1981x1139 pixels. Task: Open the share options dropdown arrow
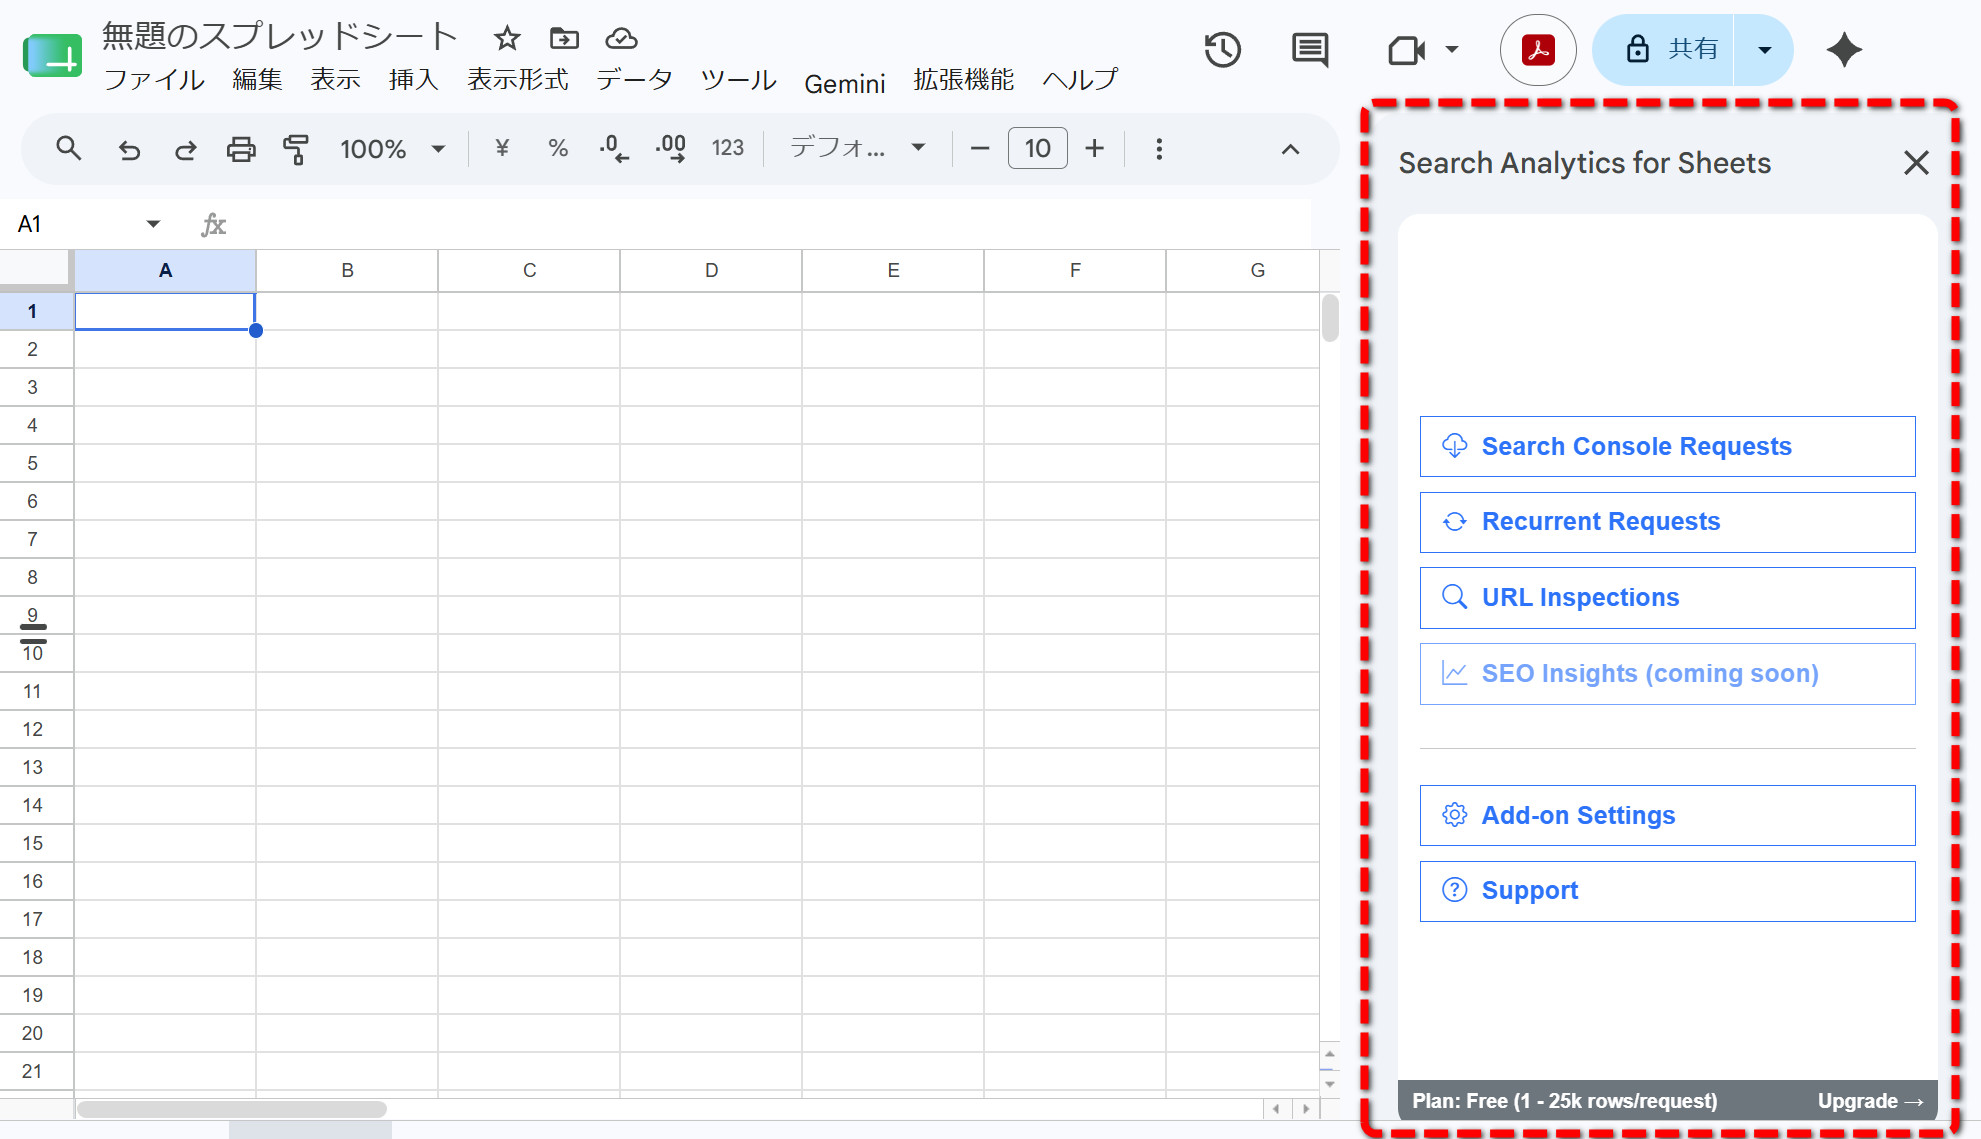point(1764,50)
